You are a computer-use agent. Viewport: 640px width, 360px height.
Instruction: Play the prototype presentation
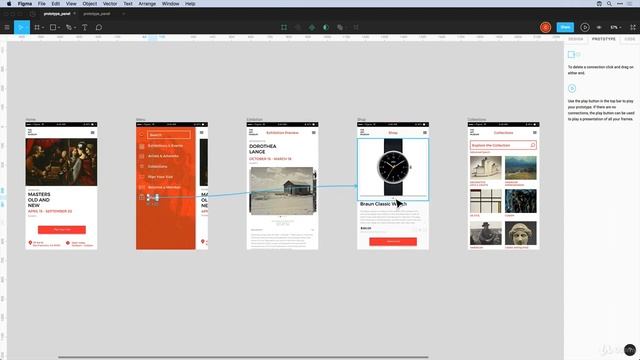click(x=584, y=27)
